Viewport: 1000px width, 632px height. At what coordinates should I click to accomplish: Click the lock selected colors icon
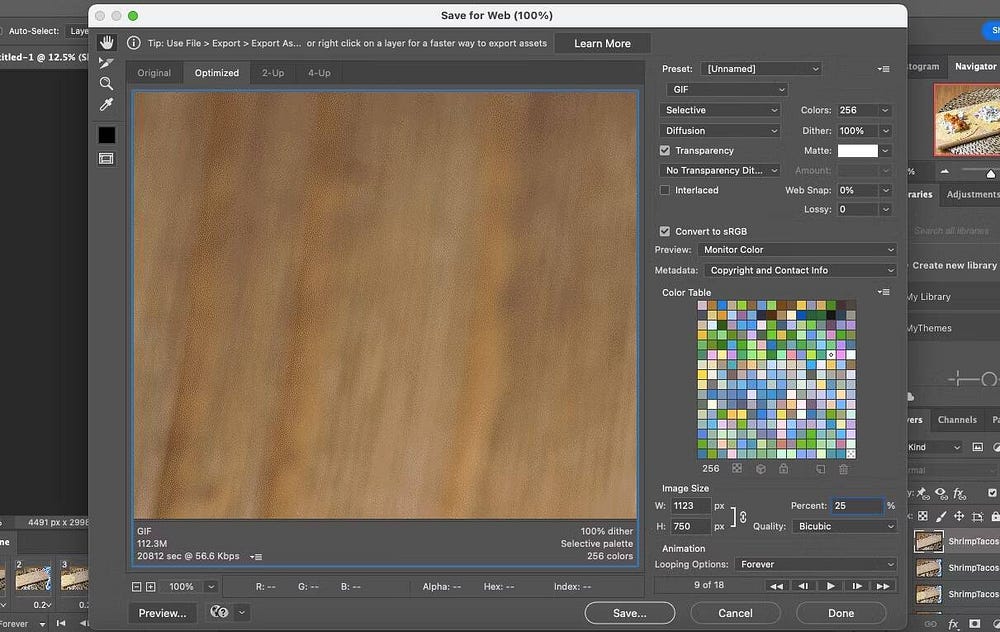(783, 468)
